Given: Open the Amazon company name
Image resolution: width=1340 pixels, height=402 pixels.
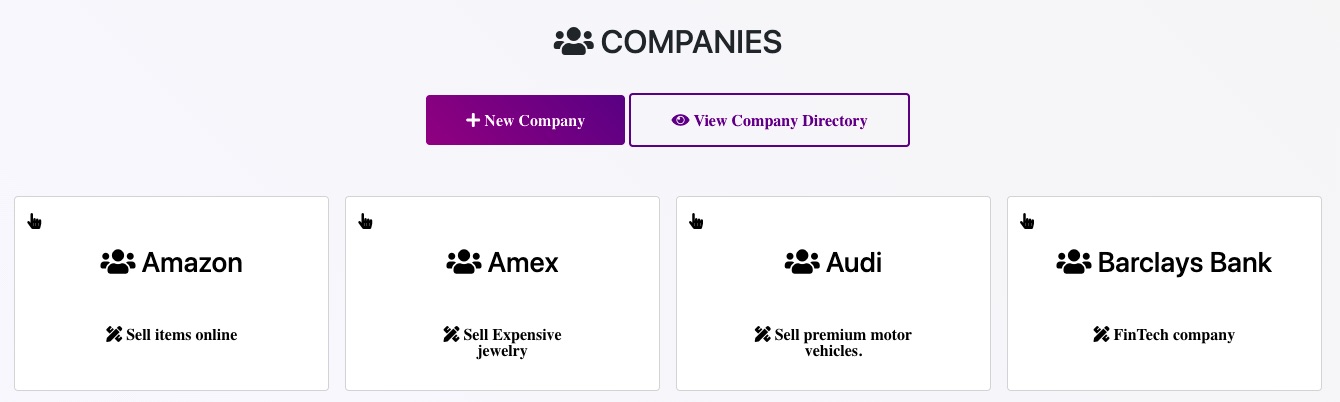Looking at the screenshot, I should (x=192, y=262).
